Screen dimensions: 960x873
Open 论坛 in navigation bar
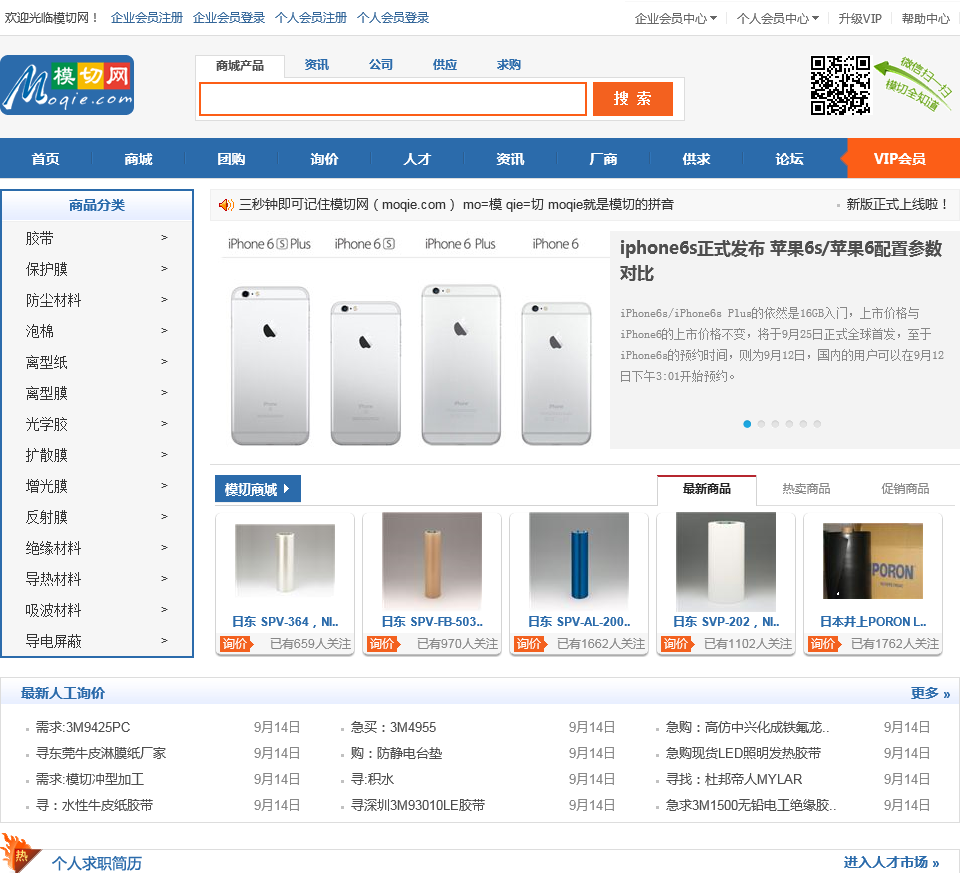coord(789,159)
